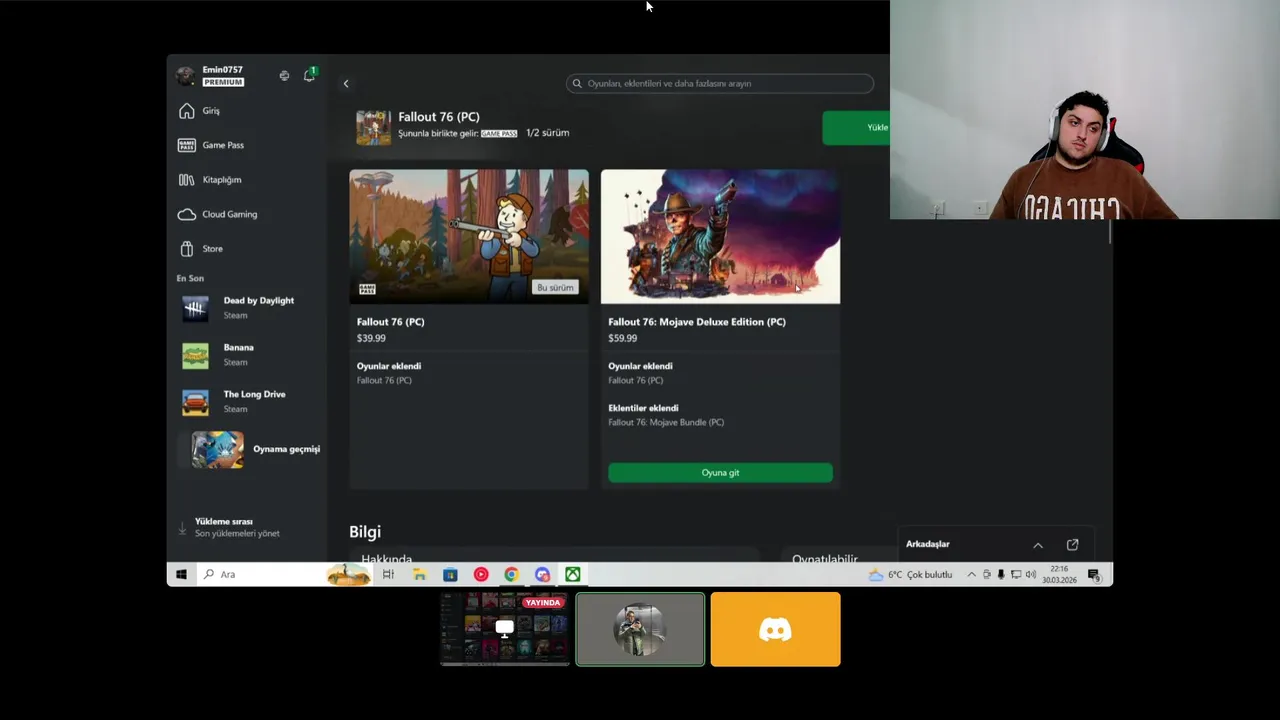Click the Fallout 76: Mojave Deluxe Edition title
The width and height of the screenshot is (1280, 720).
[x=696, y=322]
